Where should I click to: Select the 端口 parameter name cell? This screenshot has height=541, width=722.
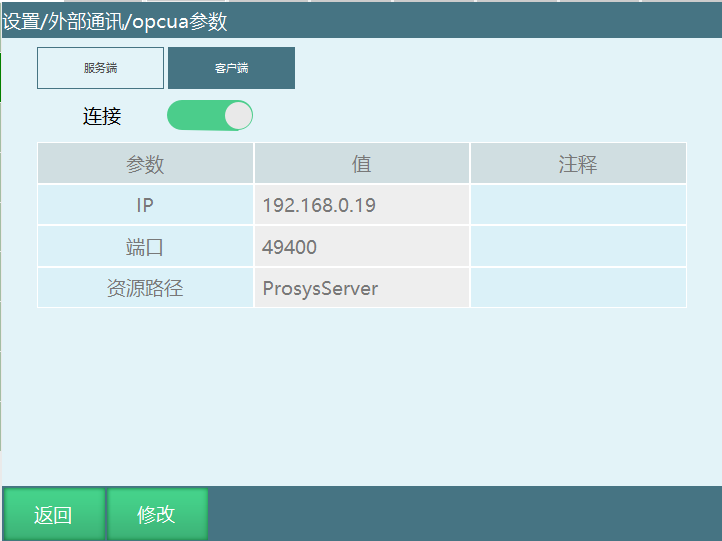point(145,247)
